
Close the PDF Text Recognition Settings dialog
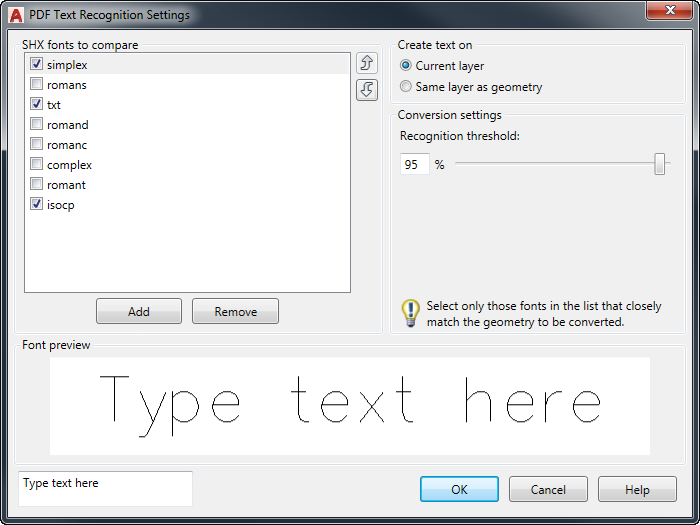coord(670,10)
